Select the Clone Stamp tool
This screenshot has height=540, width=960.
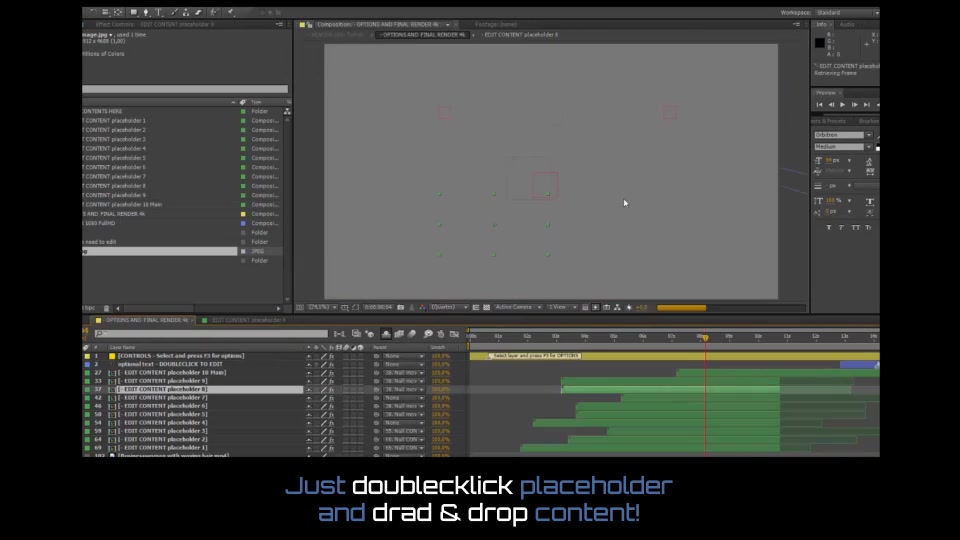pyautogui.click(x=186, y=12)
